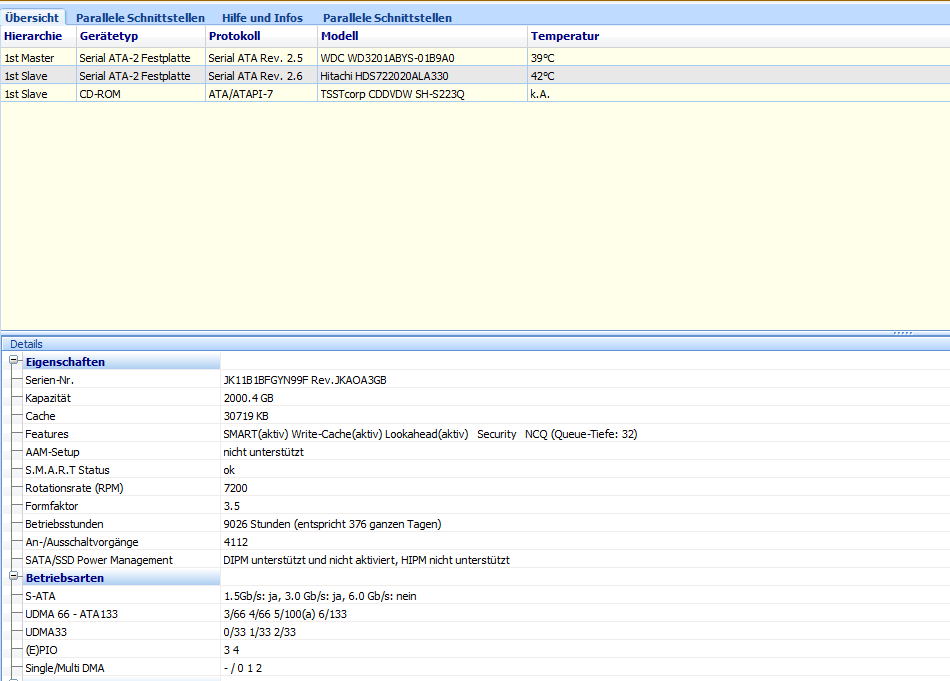Click the dotted splitter grip above Details
The image size is (950, 681).
pos(902,332)
